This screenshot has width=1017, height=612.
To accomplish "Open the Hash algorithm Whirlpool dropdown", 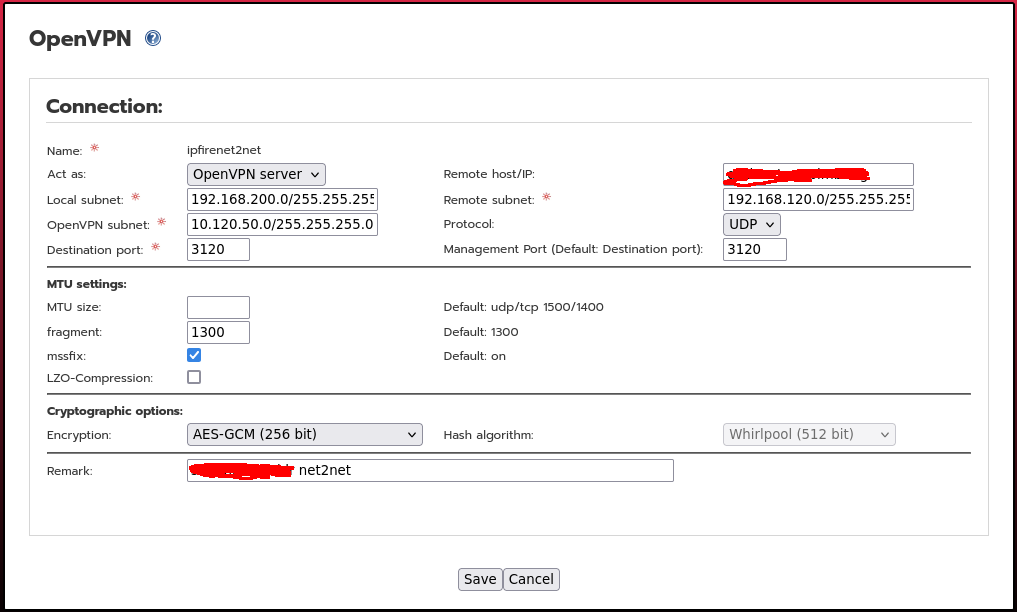I will [809, 434].
